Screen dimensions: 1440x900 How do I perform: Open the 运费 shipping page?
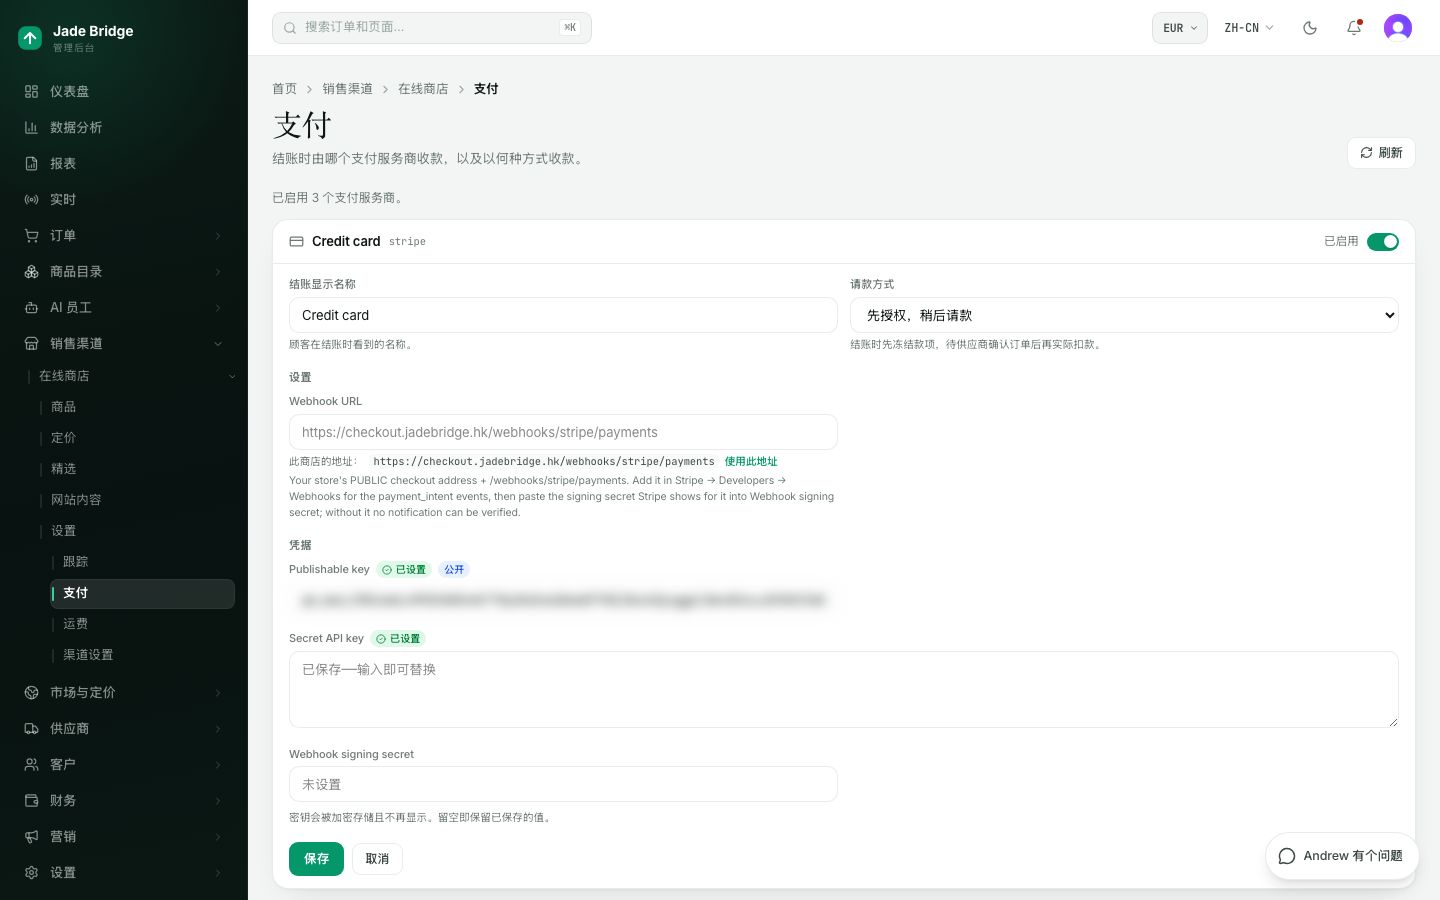pos(143,624)
